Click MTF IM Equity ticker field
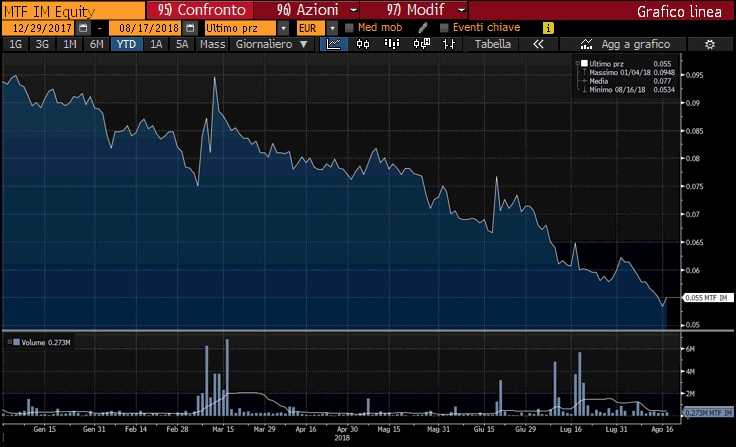Viewport: 736px width, 447px height. click(74, 11)
